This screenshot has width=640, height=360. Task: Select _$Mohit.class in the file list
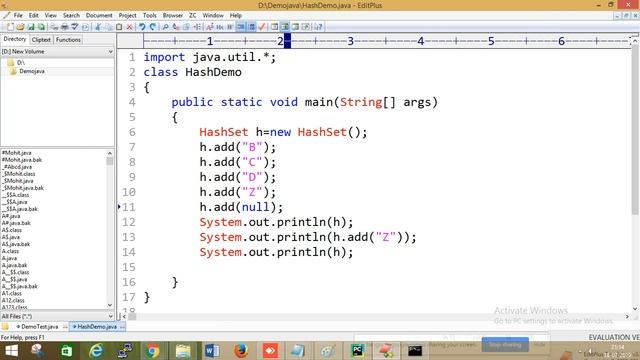[19, 174]
